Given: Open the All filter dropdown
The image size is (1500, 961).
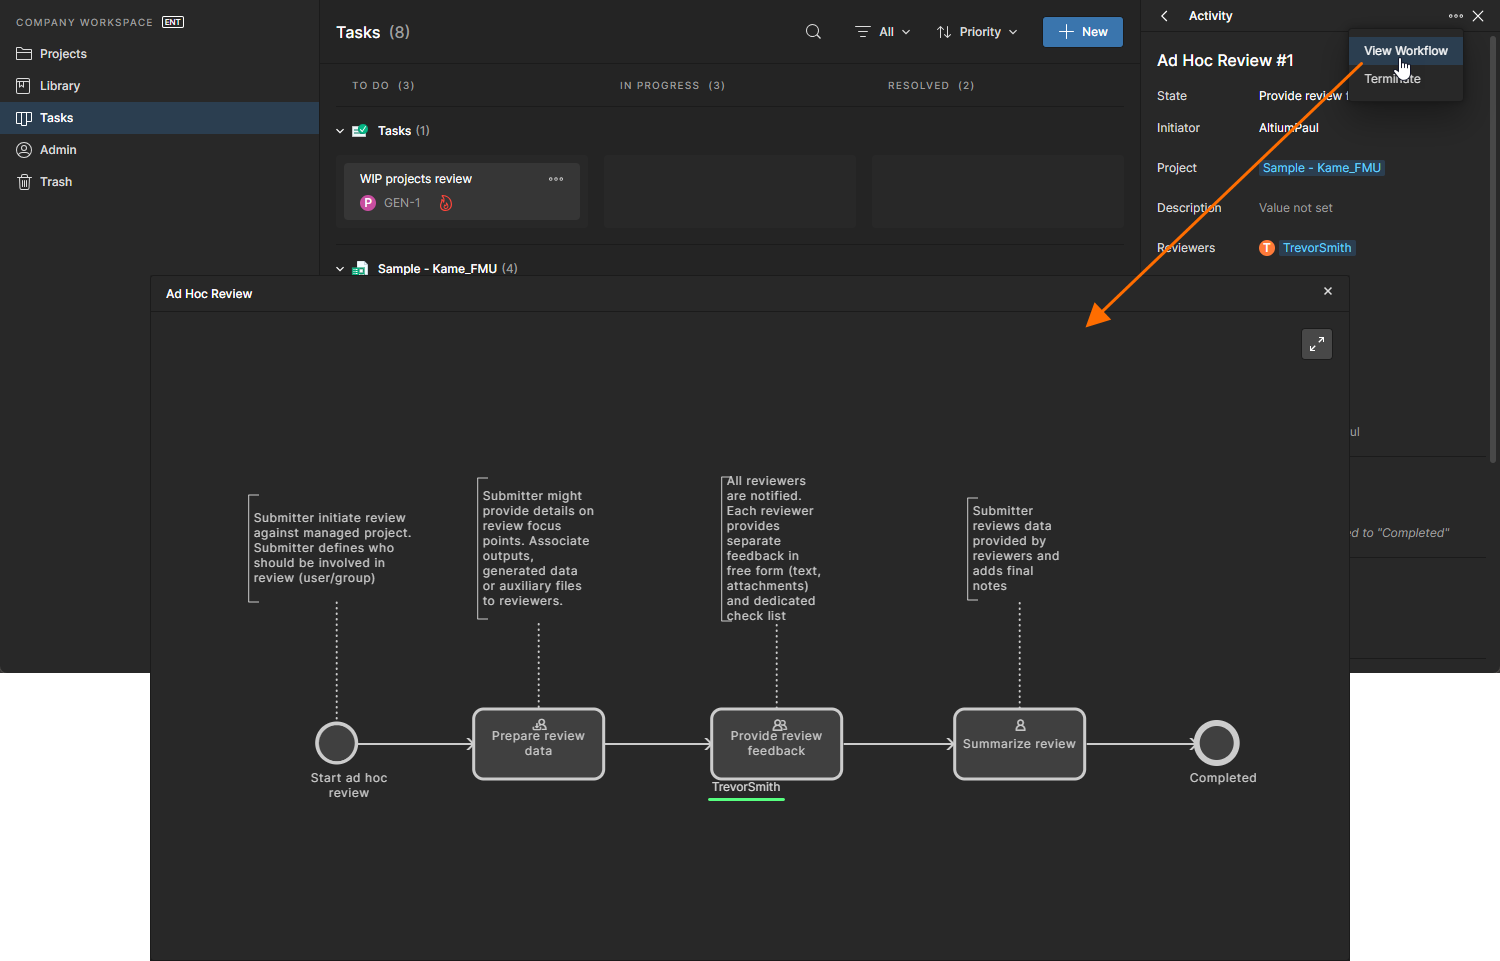Looking at the screenshot, I should pos(883,32).
